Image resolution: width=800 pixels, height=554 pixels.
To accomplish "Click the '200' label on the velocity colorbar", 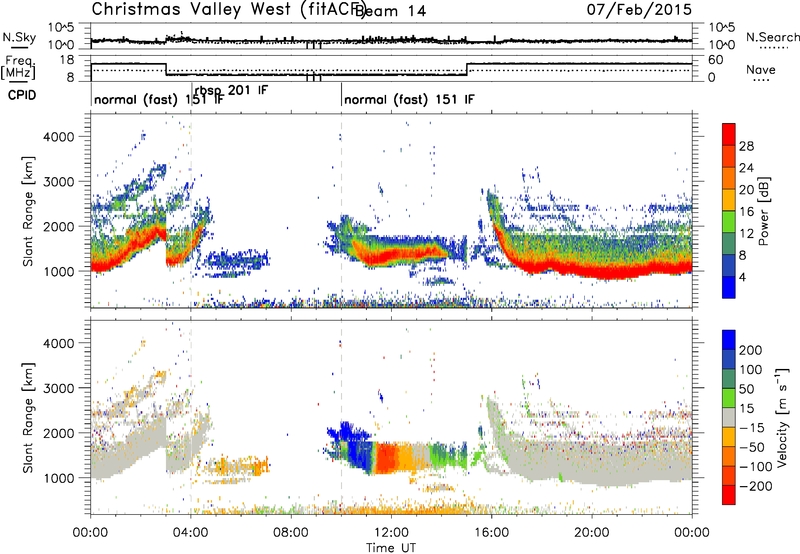I will [751, 350].
